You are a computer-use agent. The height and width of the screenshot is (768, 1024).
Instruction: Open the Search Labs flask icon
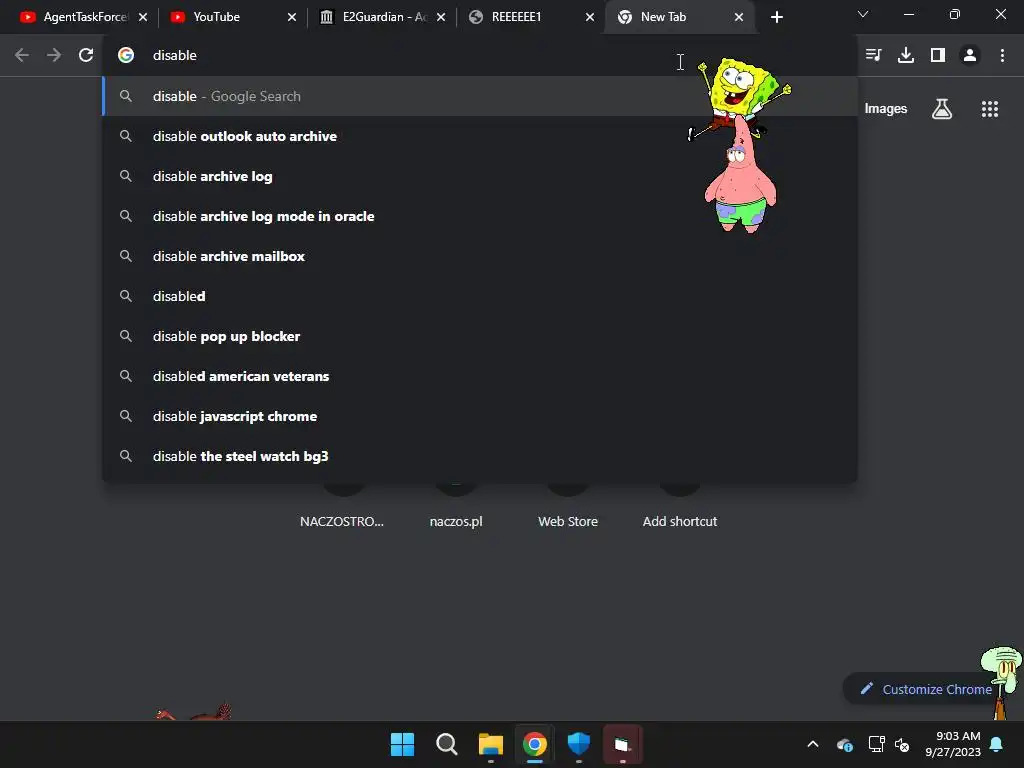pyautogui.click(x=941, y=108)
